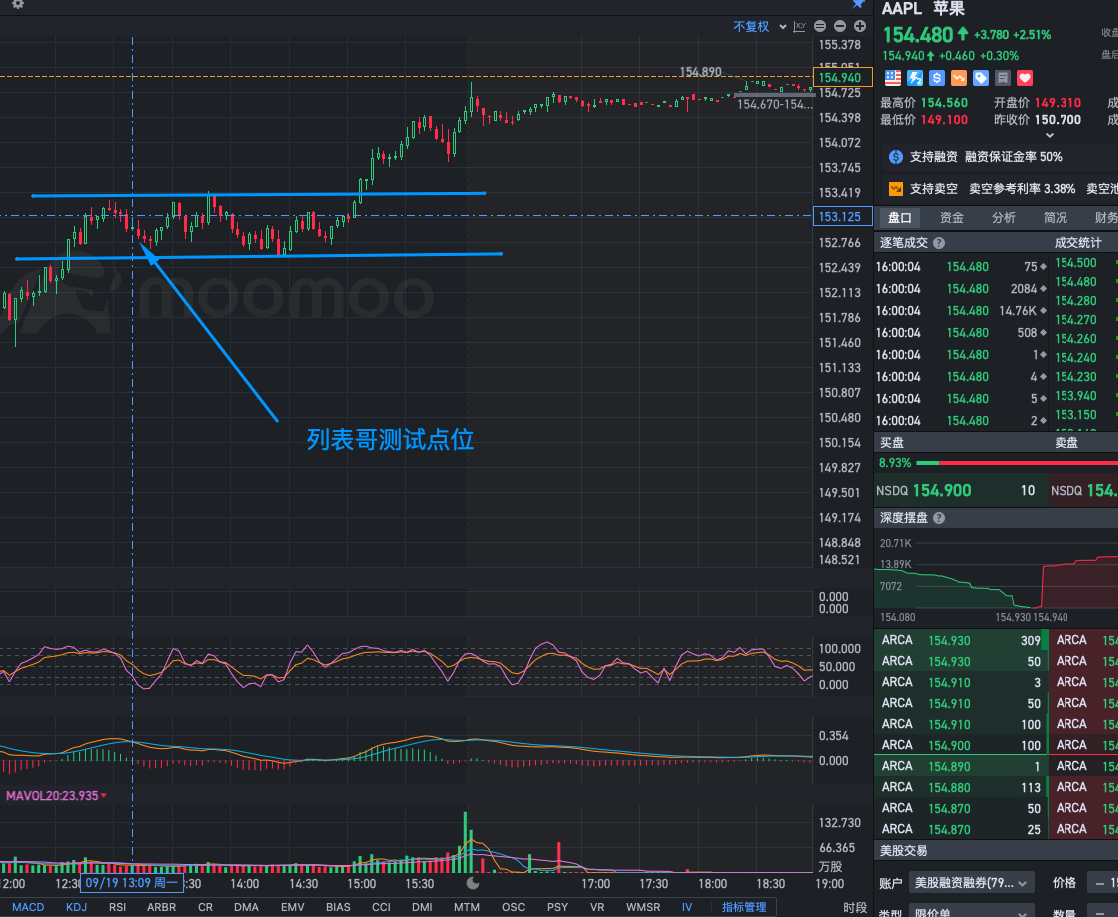
Task: Click the 154.500 row in 成交统计
Action: (x=1086, y=263)
